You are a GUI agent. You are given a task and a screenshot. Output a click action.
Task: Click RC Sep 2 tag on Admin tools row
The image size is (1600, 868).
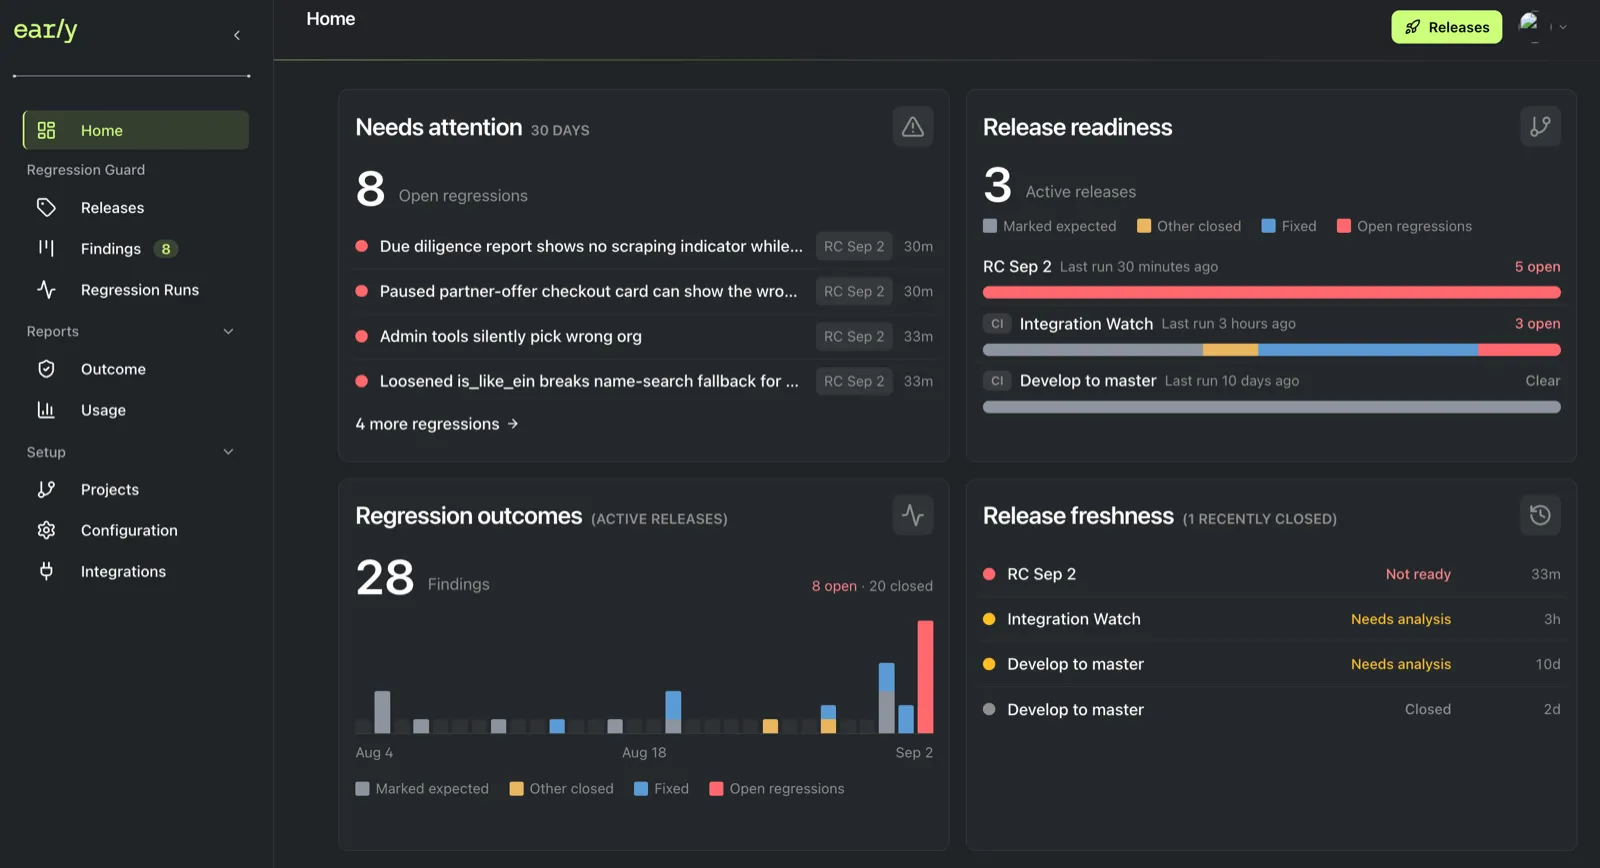pos(854,336)
